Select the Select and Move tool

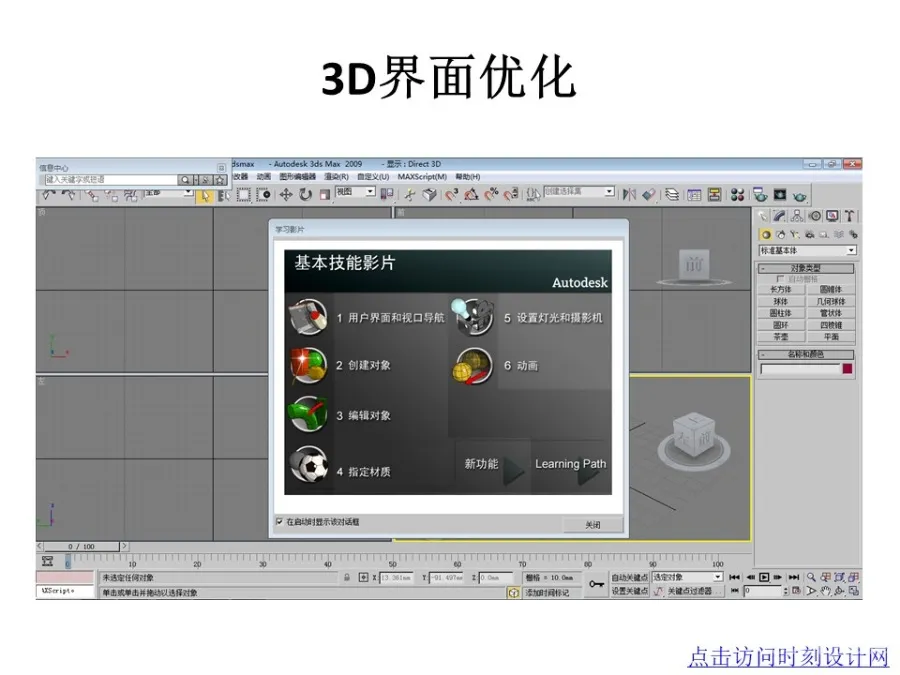click(287, 193)
